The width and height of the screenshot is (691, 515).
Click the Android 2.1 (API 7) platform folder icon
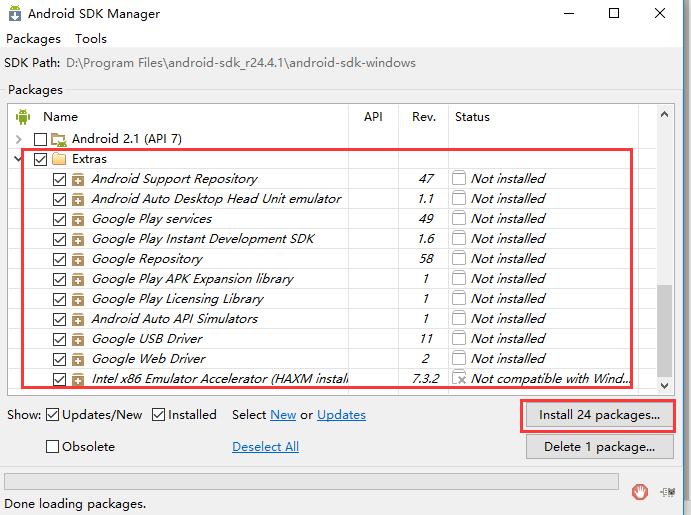59,140
